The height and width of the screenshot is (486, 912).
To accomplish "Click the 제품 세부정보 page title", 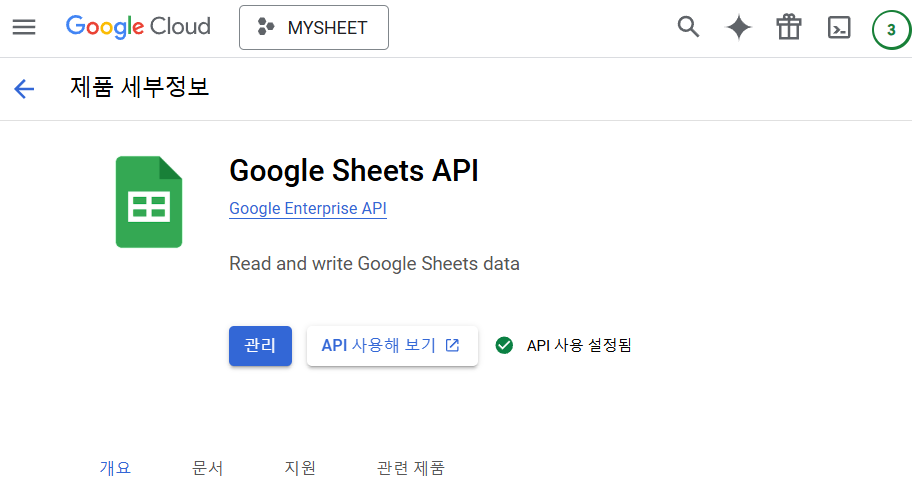I will coord(140,87).
